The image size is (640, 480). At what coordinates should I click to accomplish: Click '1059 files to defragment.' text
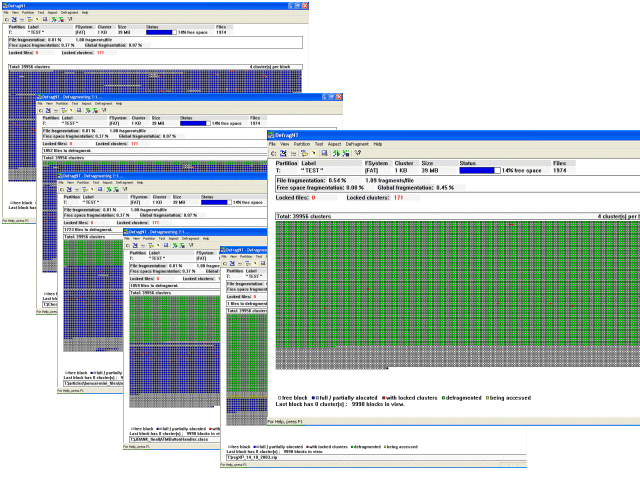154,286
